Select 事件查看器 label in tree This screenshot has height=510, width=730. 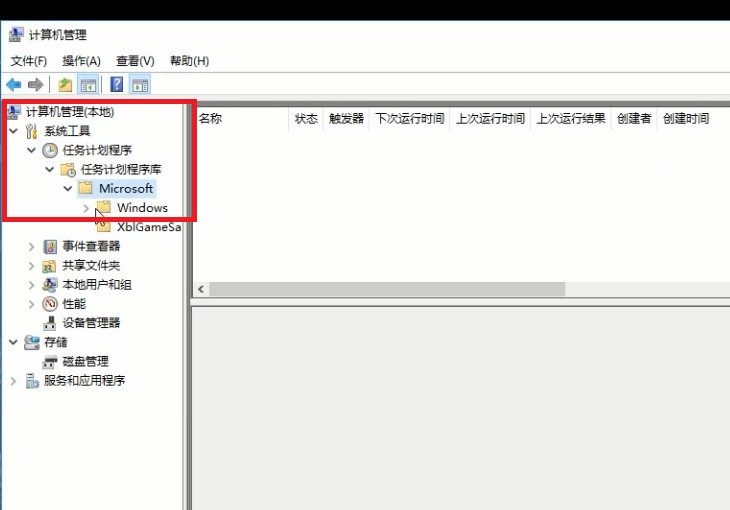[x=91, y=246]
